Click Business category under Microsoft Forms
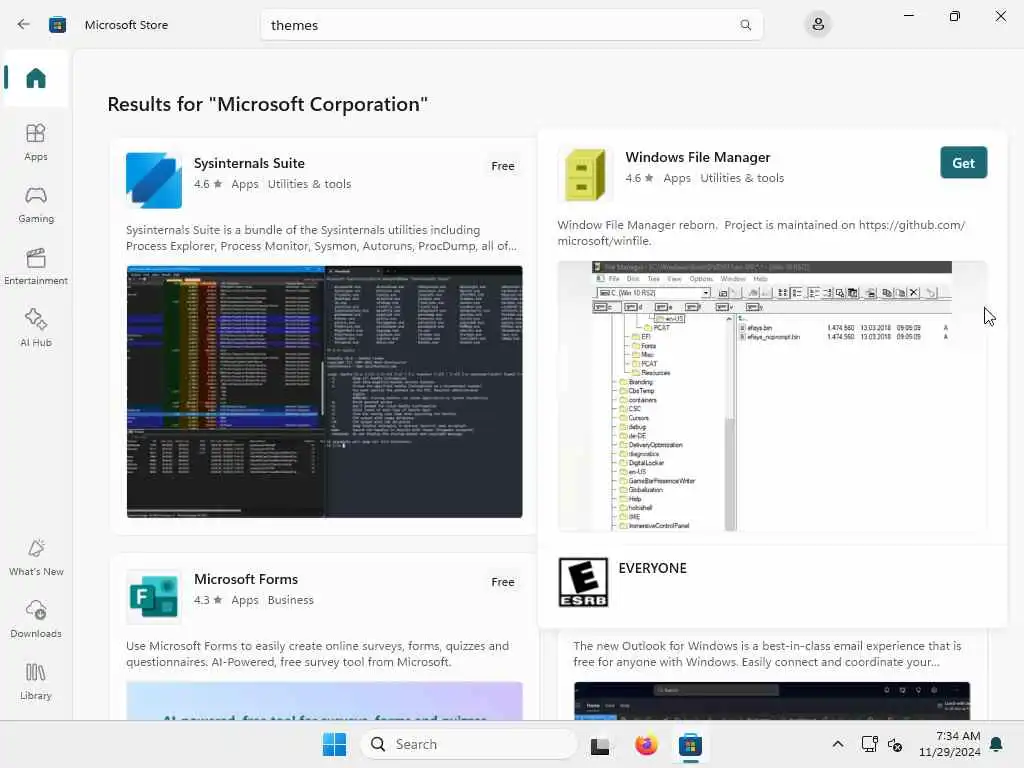This screenshot has width=1024, height=768. coord(291,600)
